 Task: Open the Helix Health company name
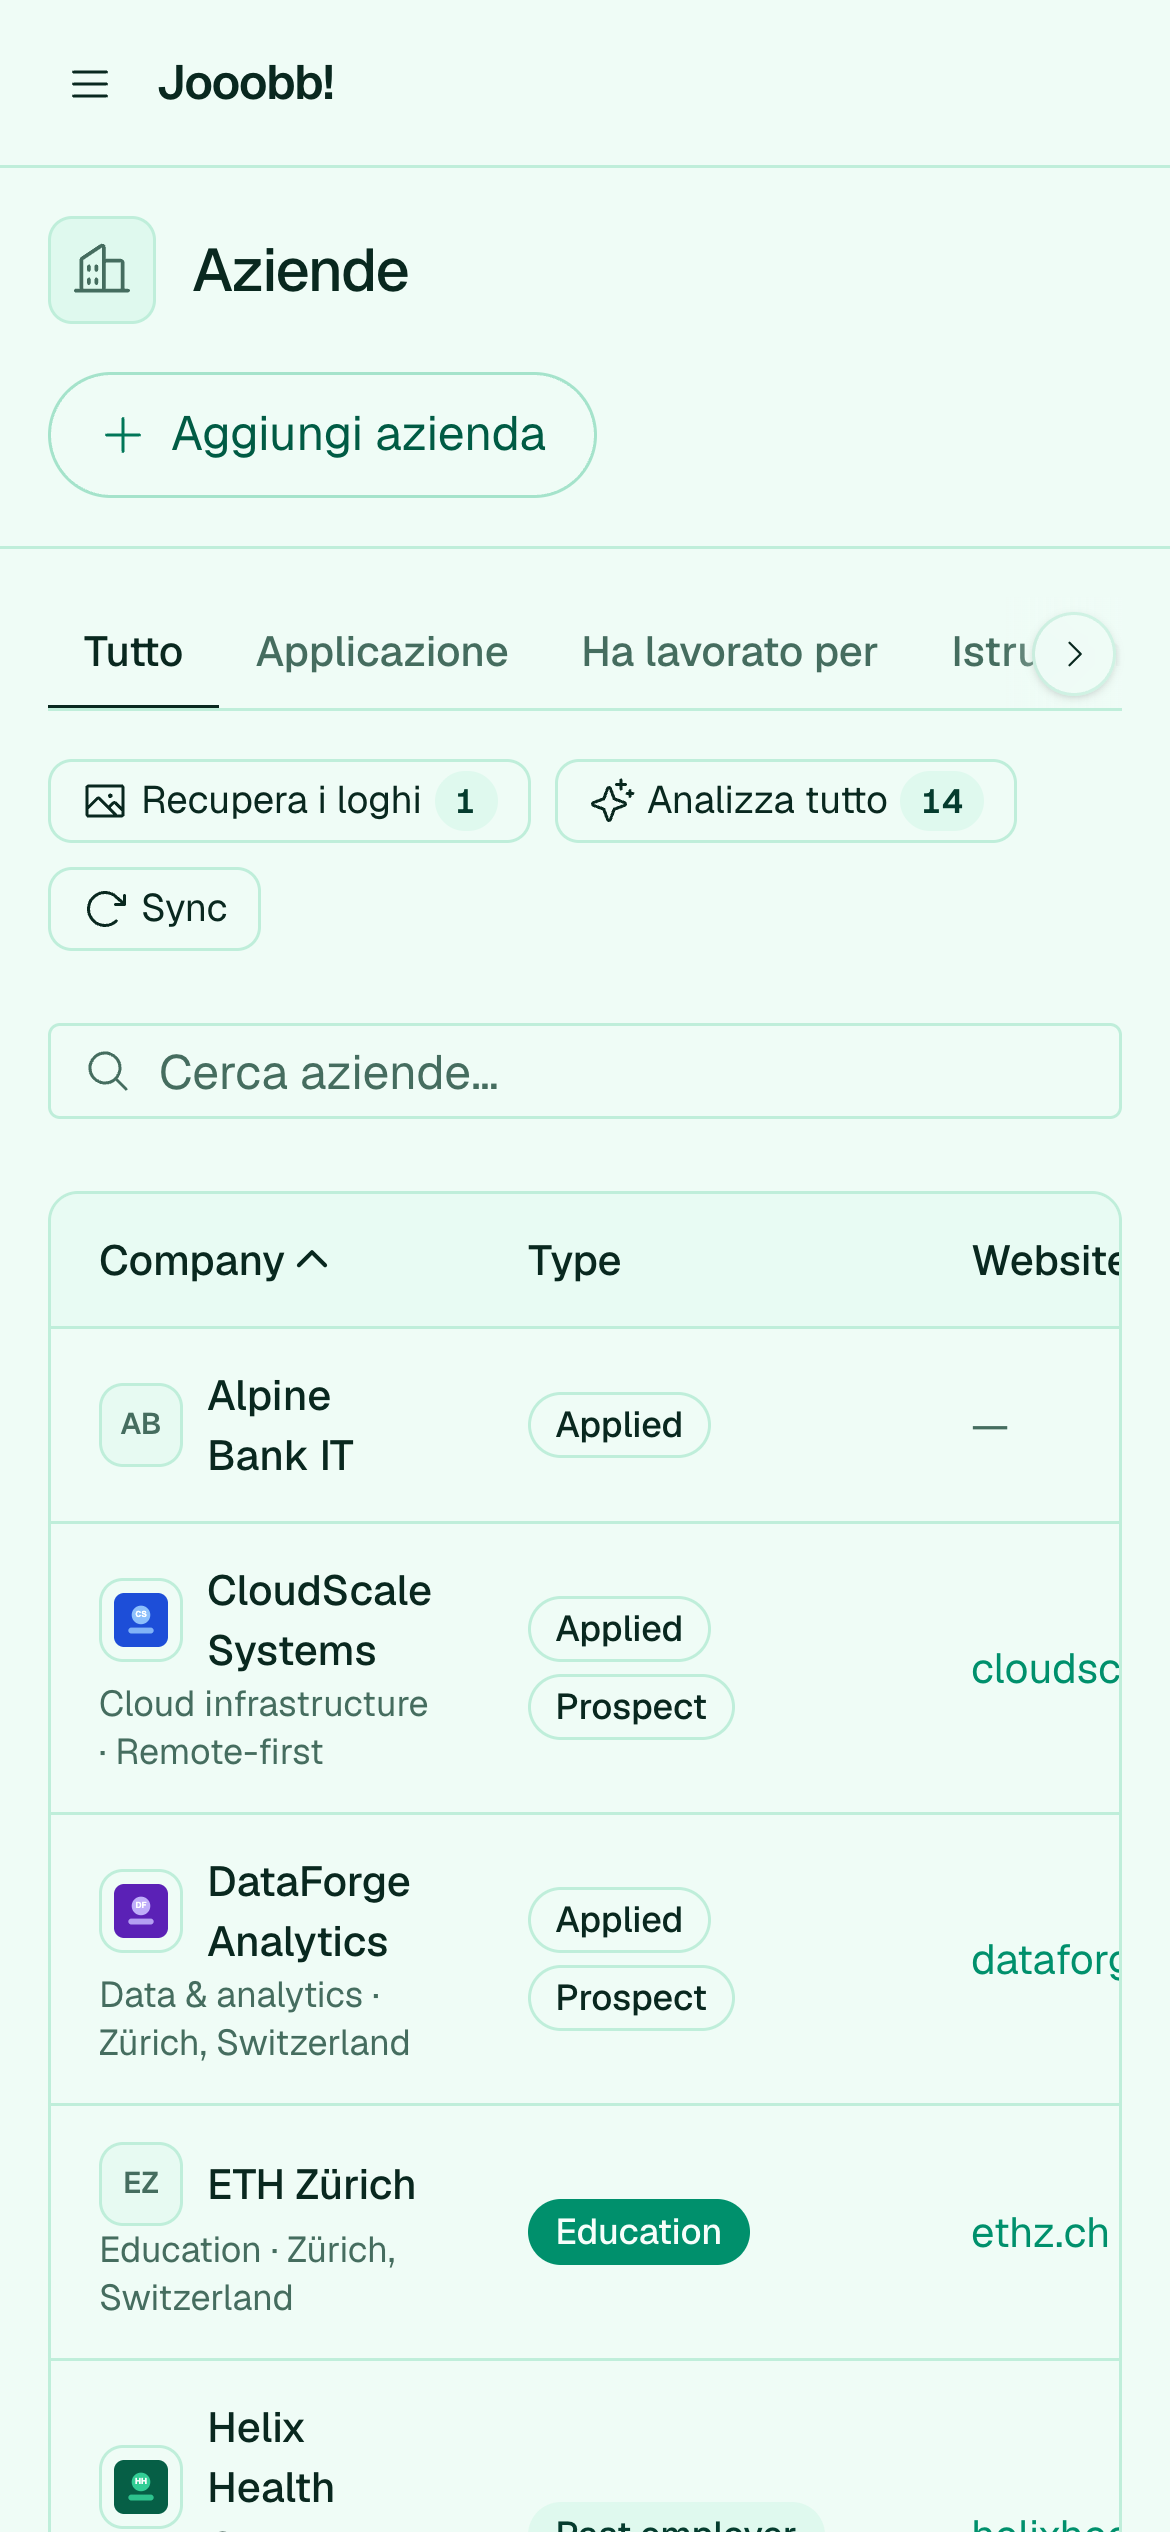pos(271,2458)
